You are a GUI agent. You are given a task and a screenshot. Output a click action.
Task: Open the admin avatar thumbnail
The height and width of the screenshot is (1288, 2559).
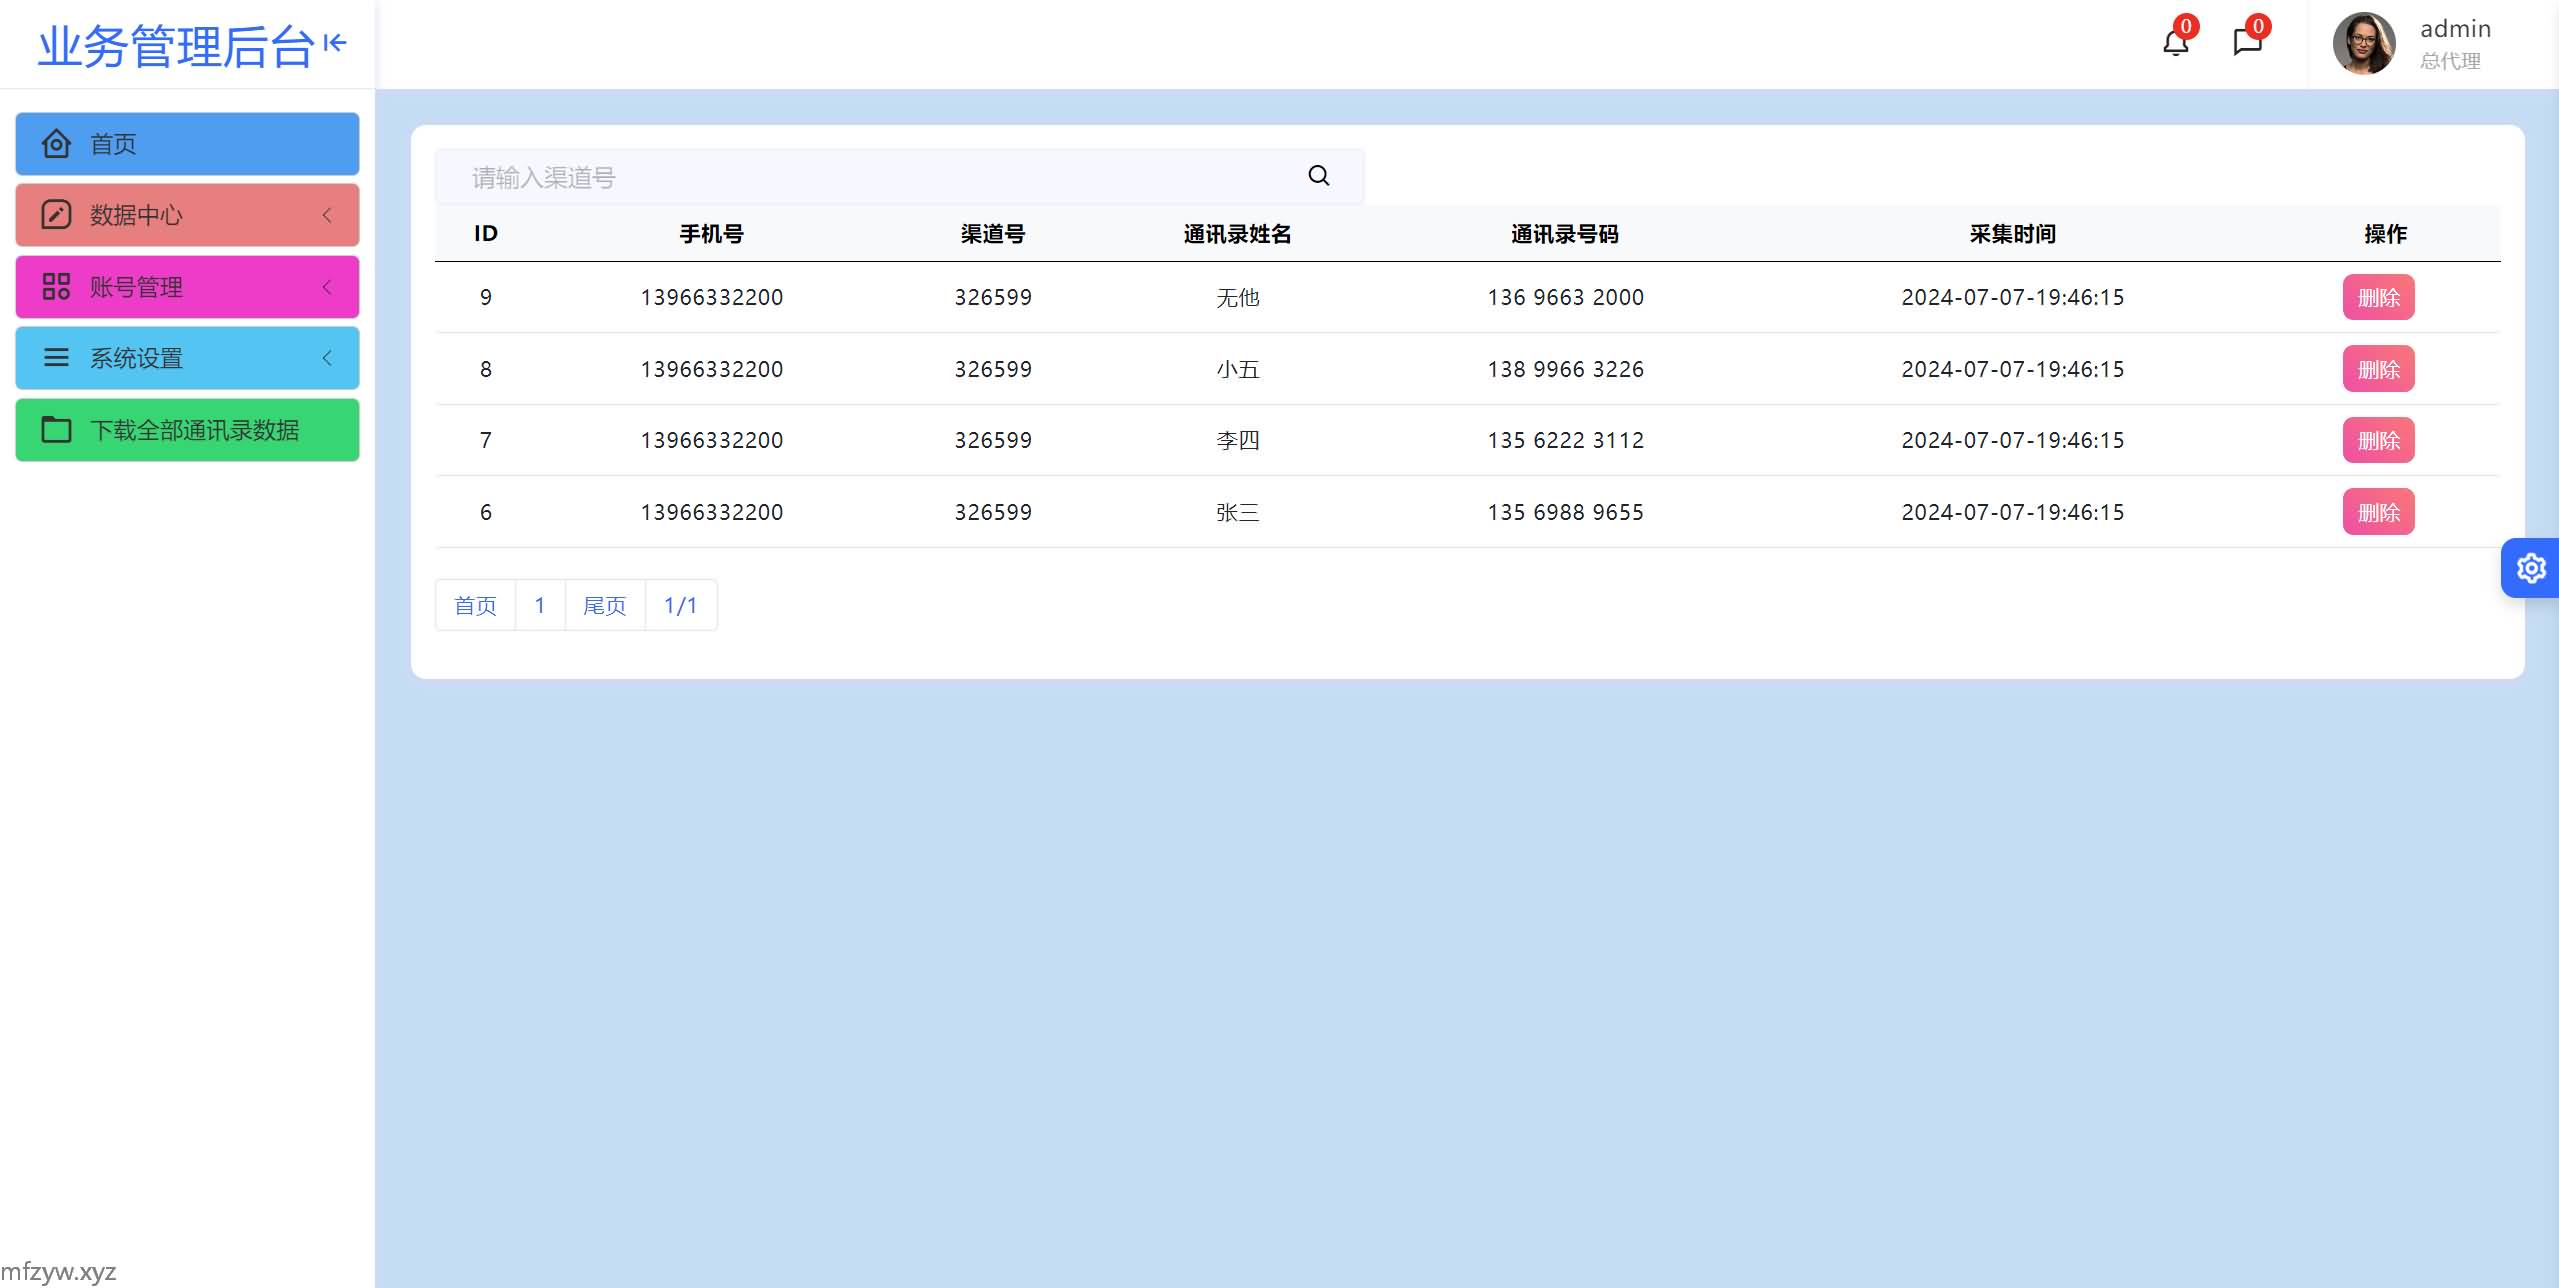point(2363,43)
